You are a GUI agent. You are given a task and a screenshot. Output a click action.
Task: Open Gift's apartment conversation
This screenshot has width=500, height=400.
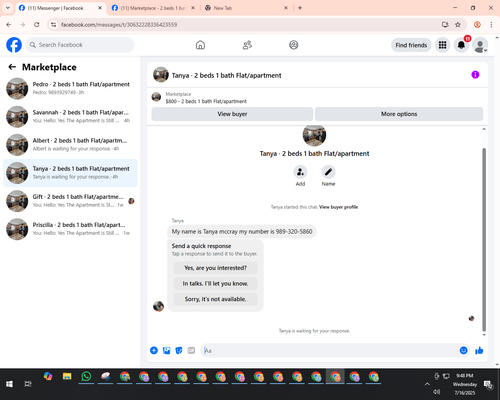(x=70, y=201)
